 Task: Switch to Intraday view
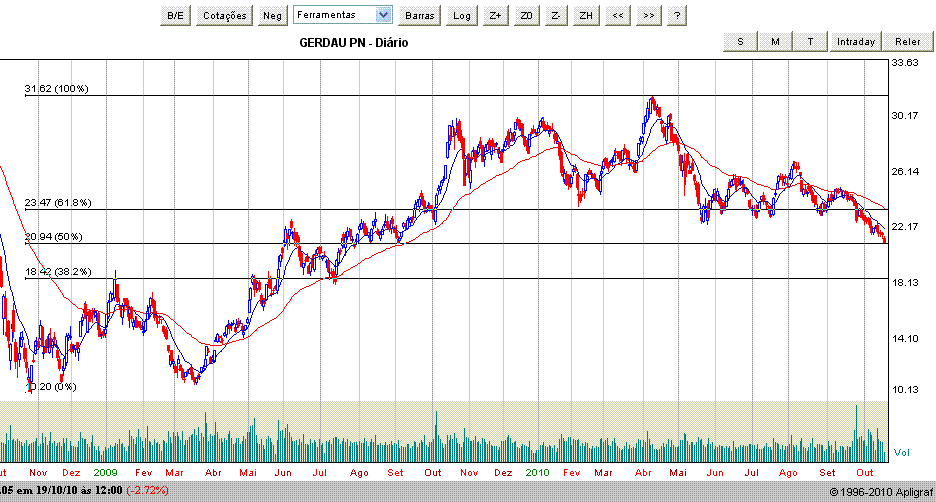[855, 42]
